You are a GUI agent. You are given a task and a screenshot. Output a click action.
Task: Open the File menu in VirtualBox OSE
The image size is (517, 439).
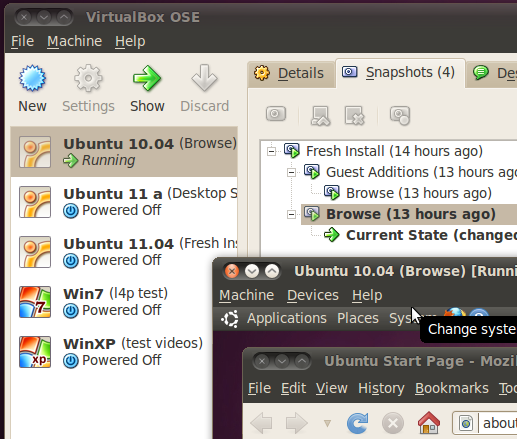(22, 41)
